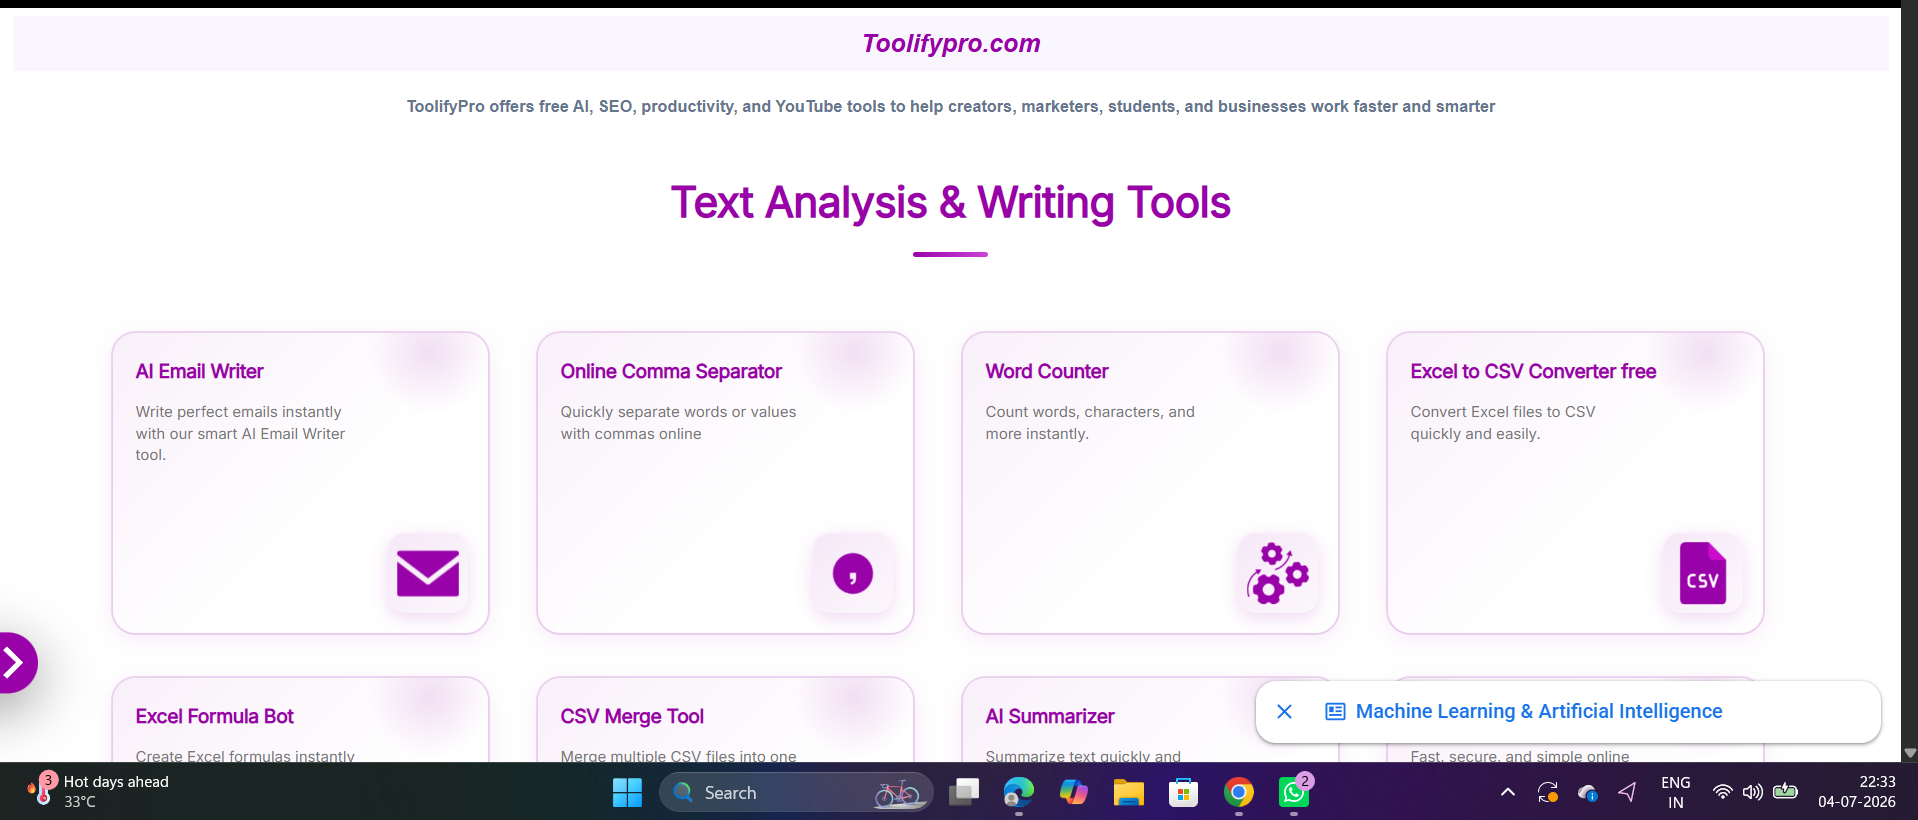
Task: Open the Windows Start menu
Action: coord(627,793)
